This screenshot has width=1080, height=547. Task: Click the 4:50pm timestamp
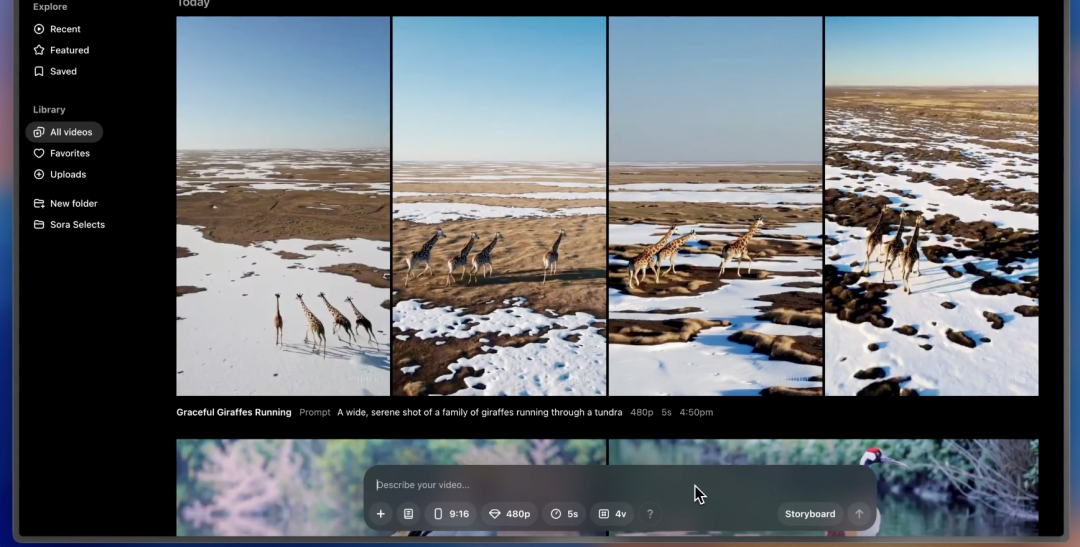(696, 413)
